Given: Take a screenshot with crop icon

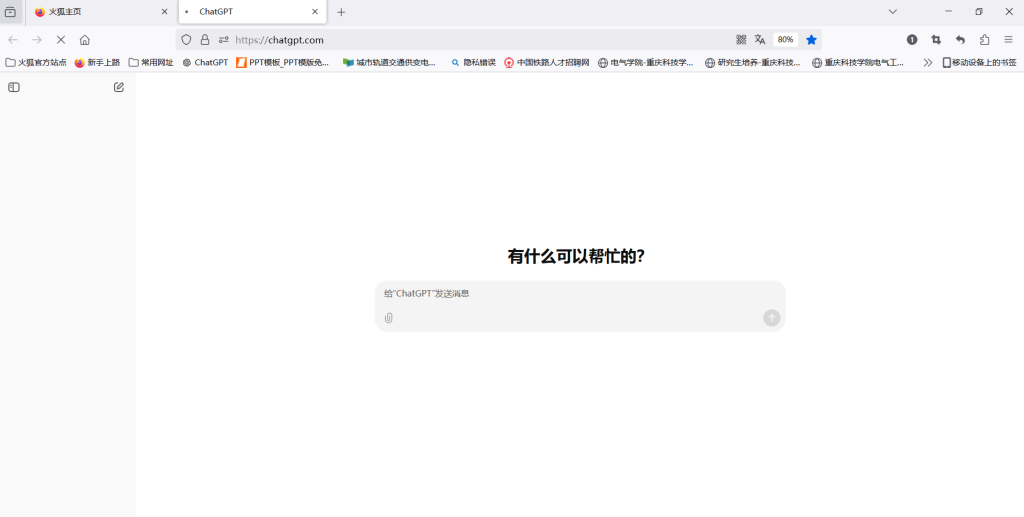Looking at the screenshot, I should point(936,40).
